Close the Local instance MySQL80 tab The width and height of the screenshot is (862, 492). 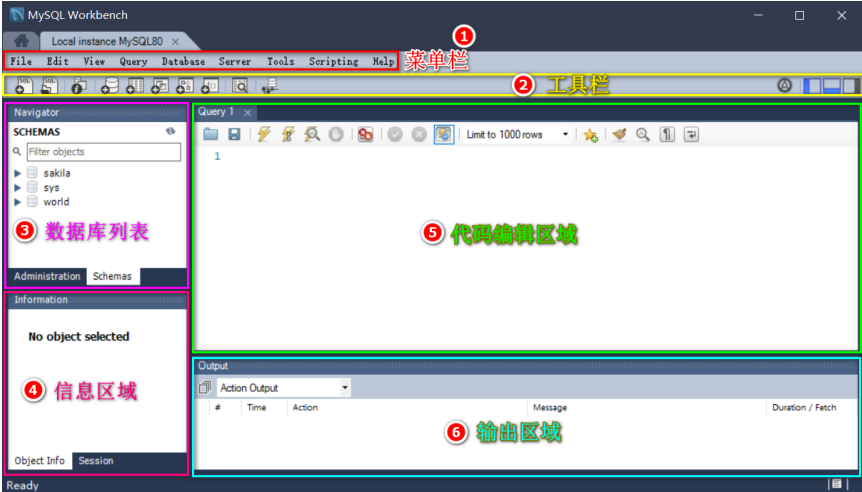click(x=175, y=41)
